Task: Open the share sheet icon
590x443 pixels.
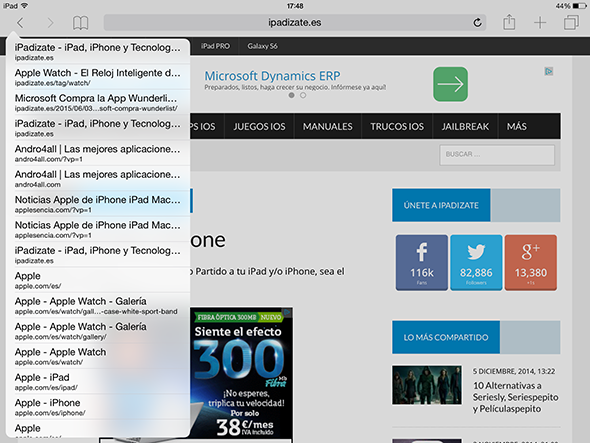Action: pyautogui.click(x=509, y=22)
